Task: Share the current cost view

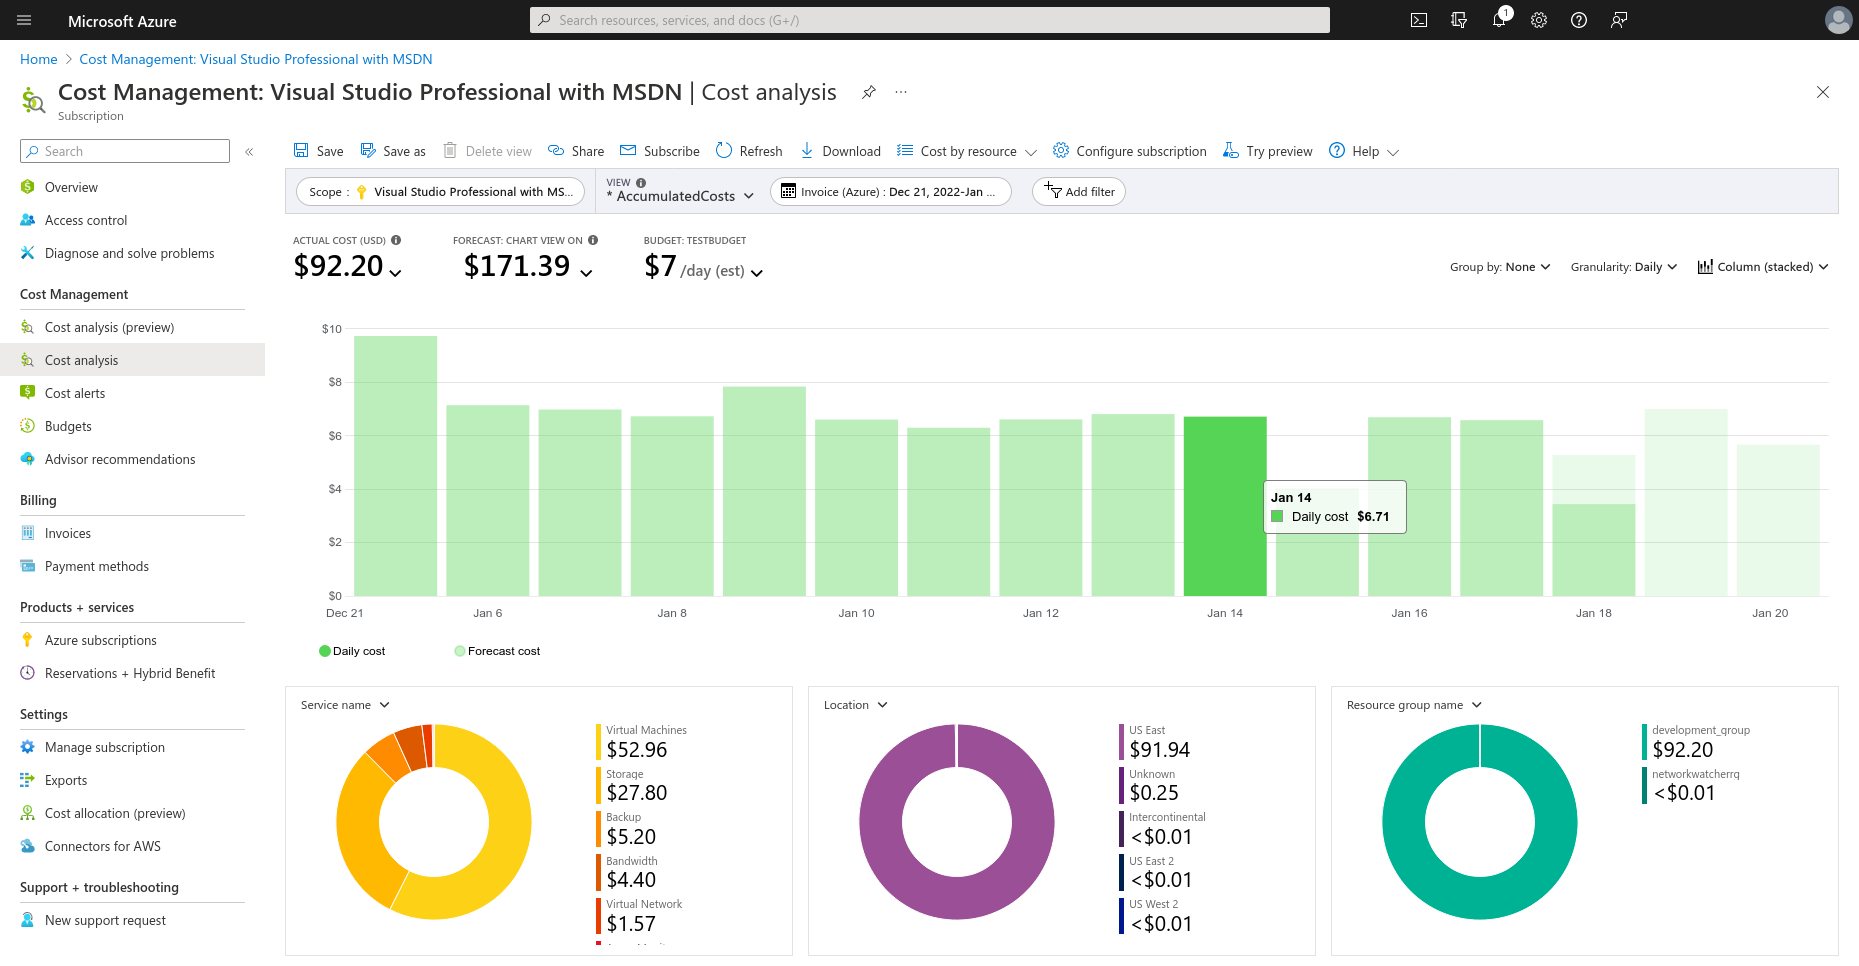Action: pos(576,151)
